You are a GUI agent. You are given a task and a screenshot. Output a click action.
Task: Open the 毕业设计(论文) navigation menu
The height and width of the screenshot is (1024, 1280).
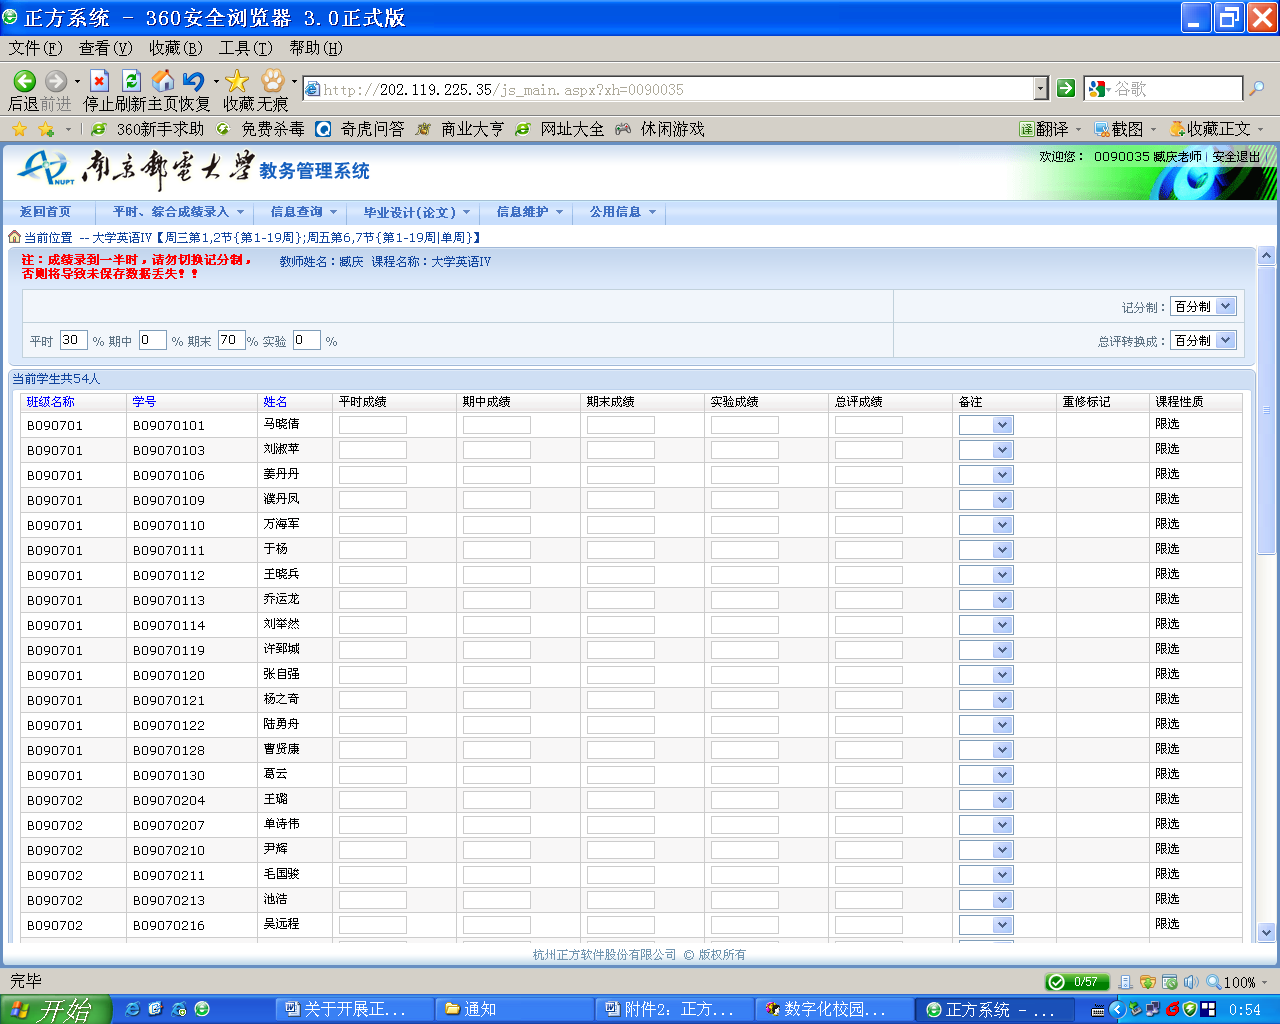(x=416, y=212)
